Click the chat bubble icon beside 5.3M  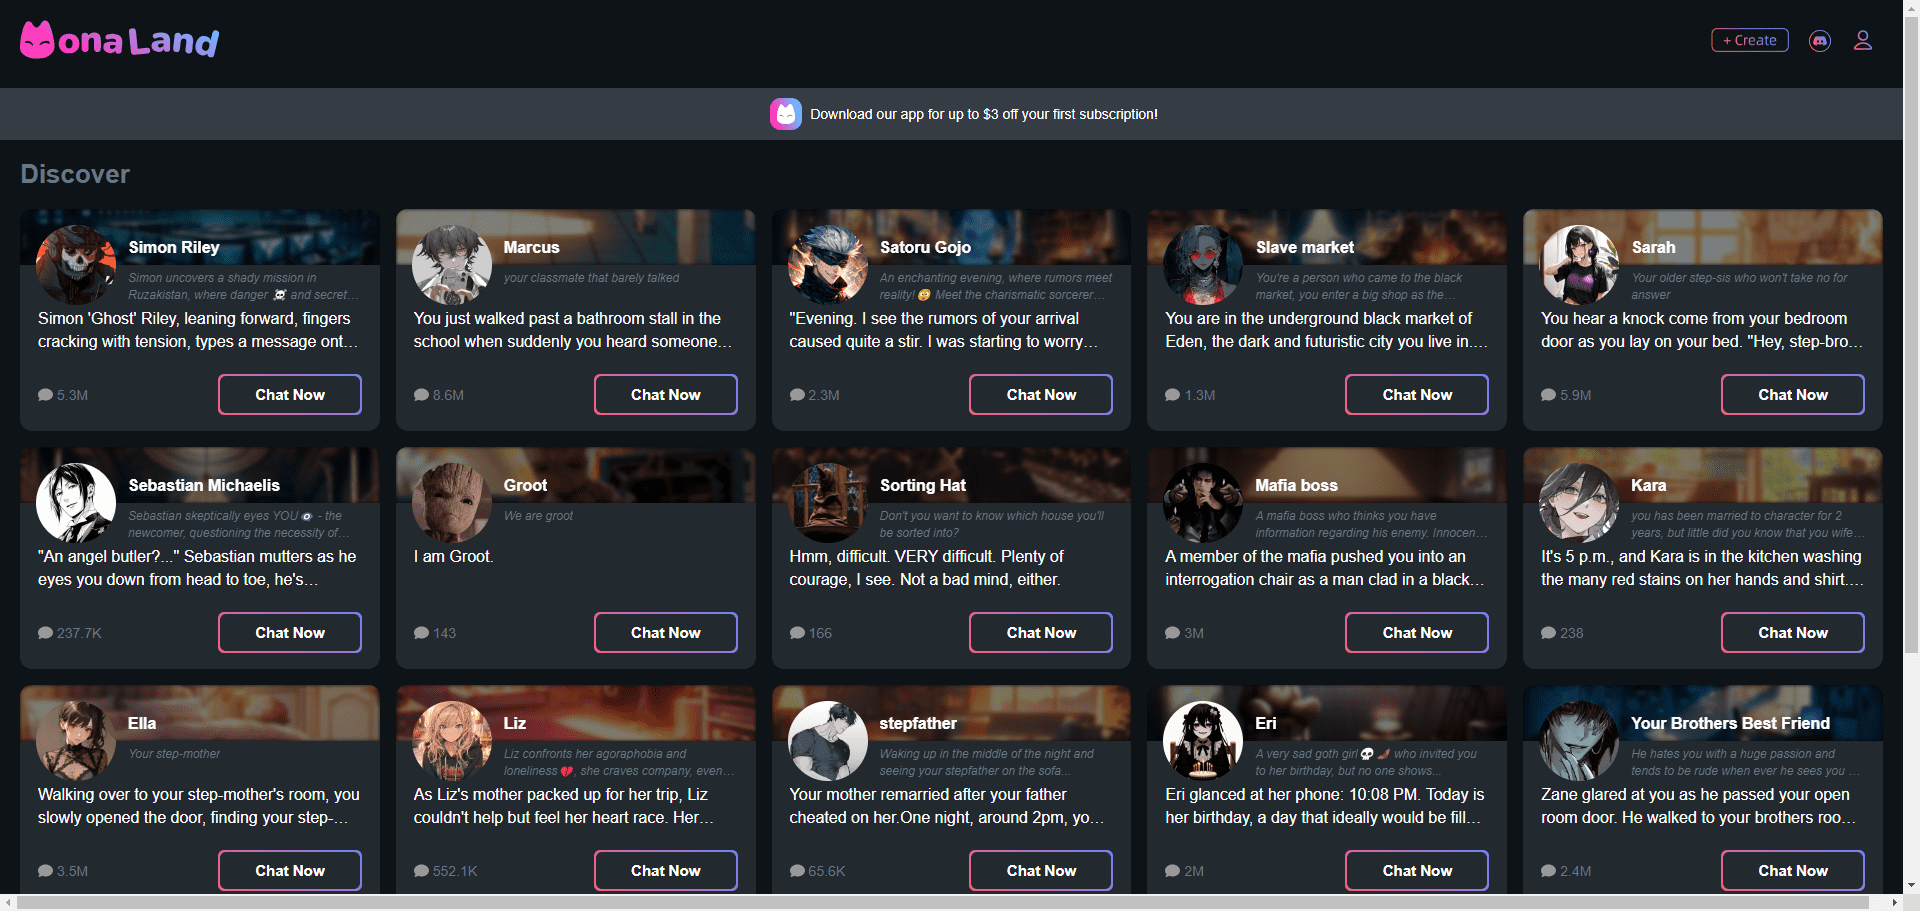(x=45, y=395)
